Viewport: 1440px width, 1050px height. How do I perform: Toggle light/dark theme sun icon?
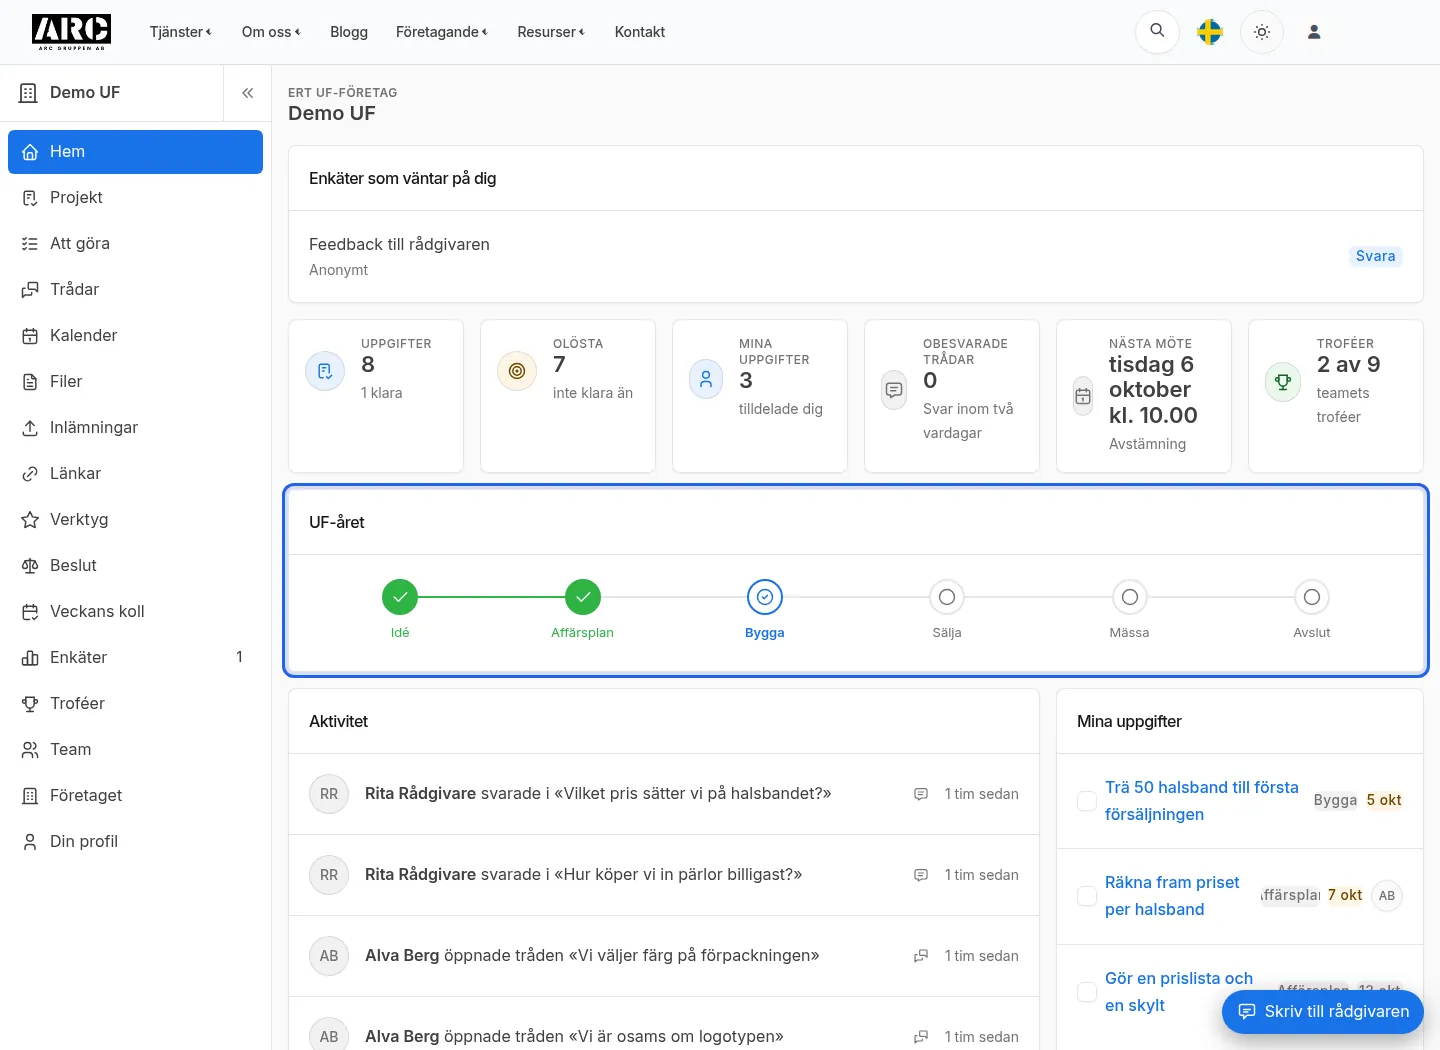[x=1262, y=32]
